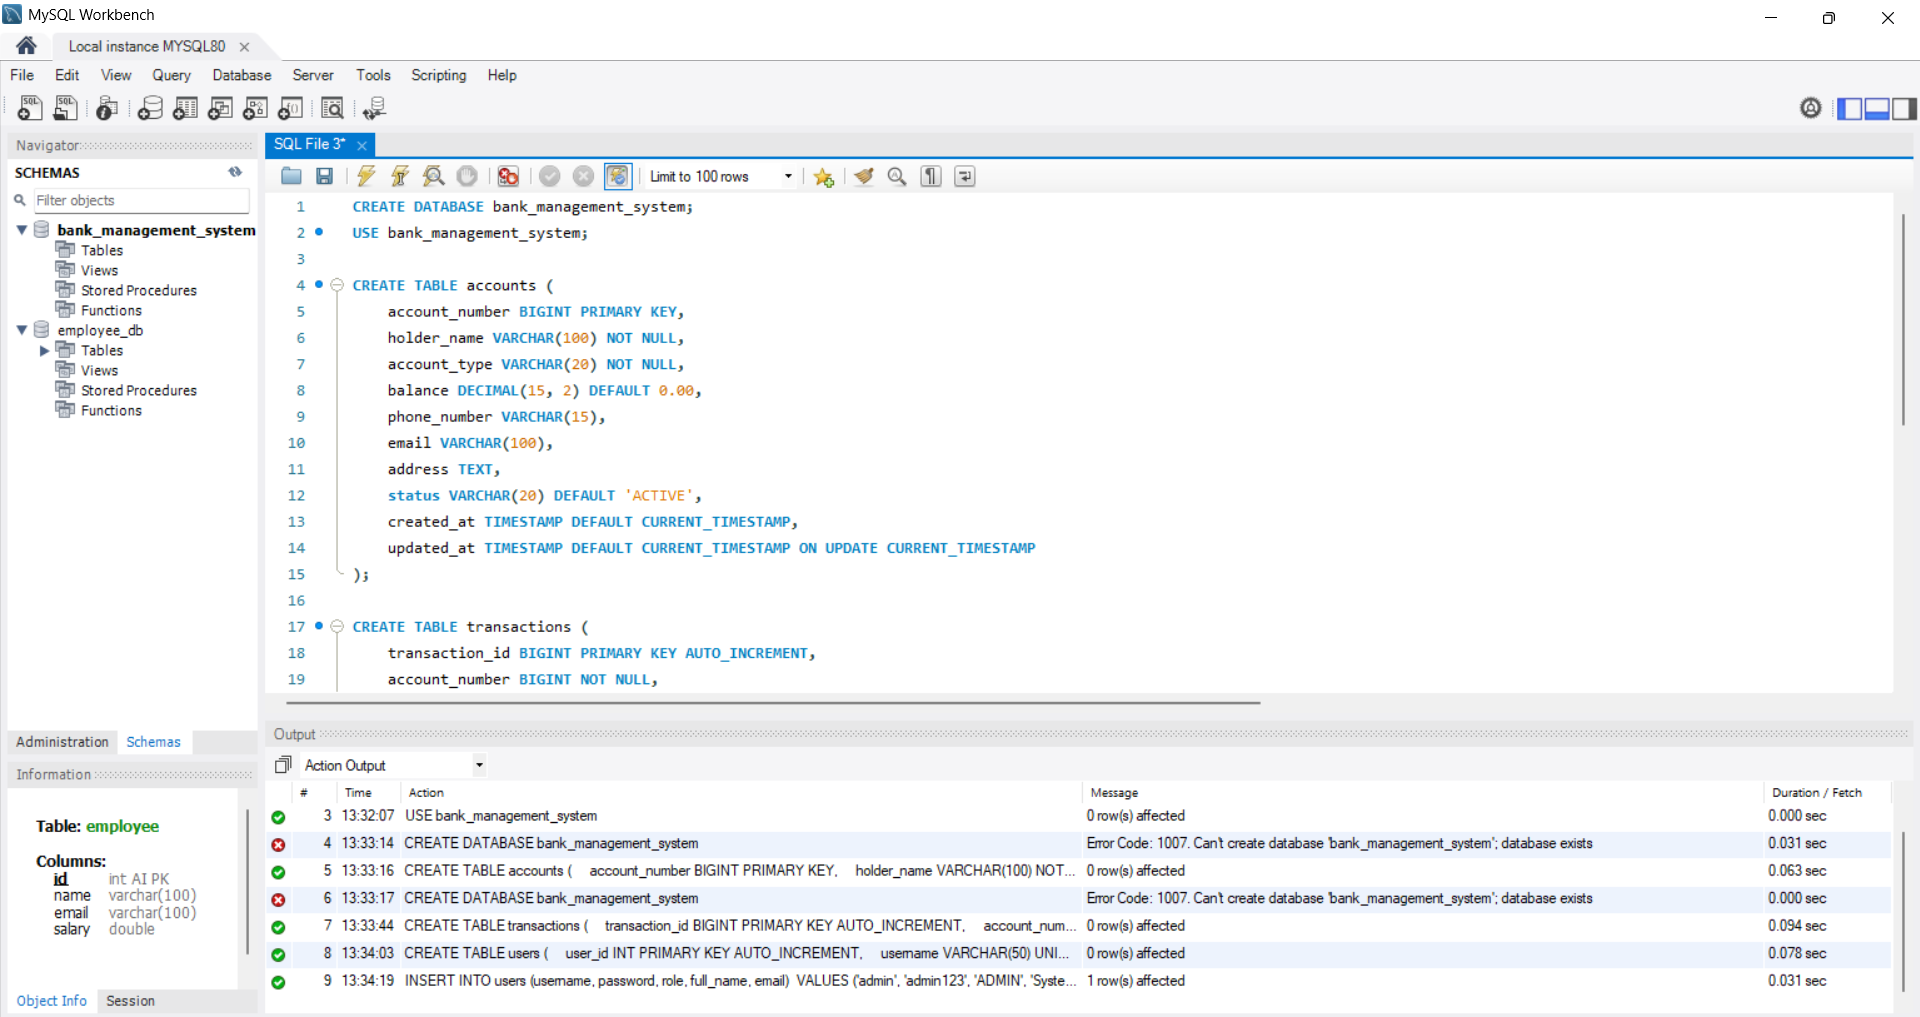This screenshot has width=1920, height=1017.
Task: Create a new schema toolbar icon
Action: coord(150,108)
